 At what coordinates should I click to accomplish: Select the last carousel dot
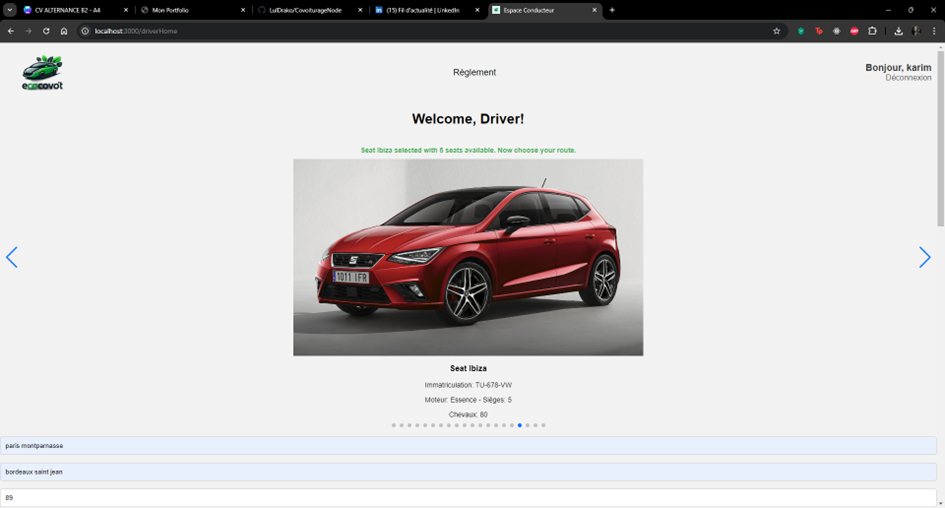pos(543,425)
